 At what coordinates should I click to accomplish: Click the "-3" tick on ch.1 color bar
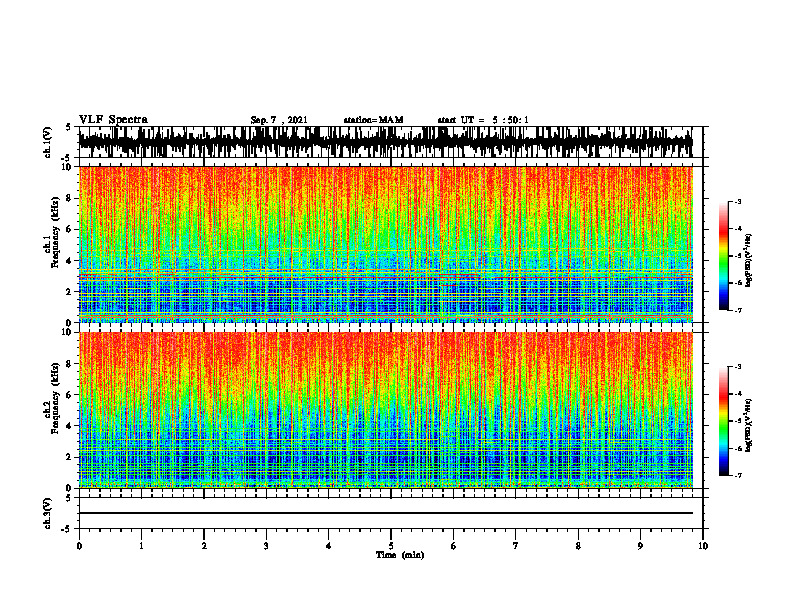pos(738,201)
